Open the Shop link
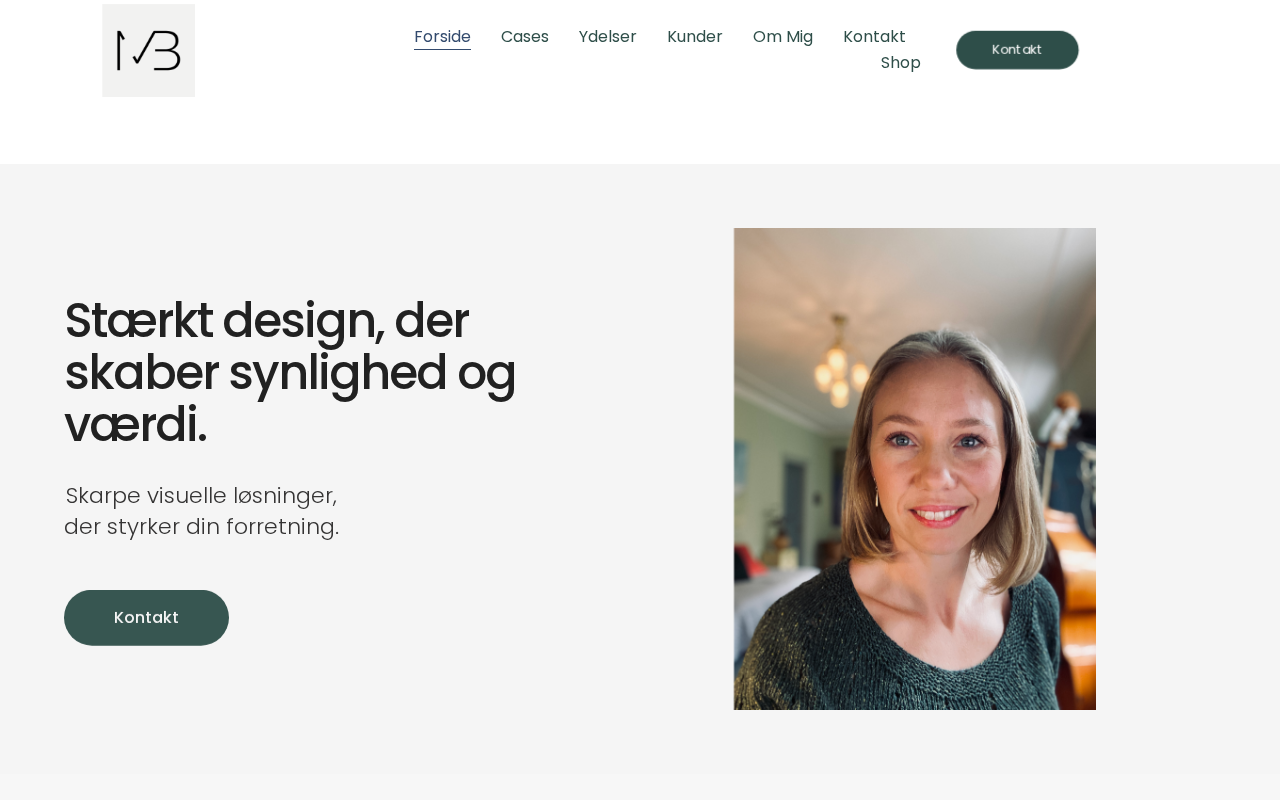 (x=901, y=63)
